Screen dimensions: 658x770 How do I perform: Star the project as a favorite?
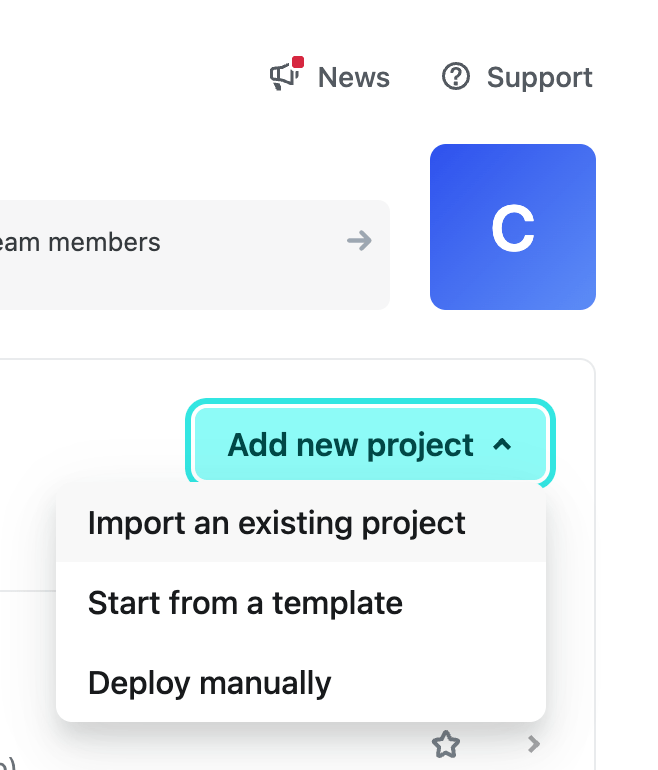click(445, 744)
